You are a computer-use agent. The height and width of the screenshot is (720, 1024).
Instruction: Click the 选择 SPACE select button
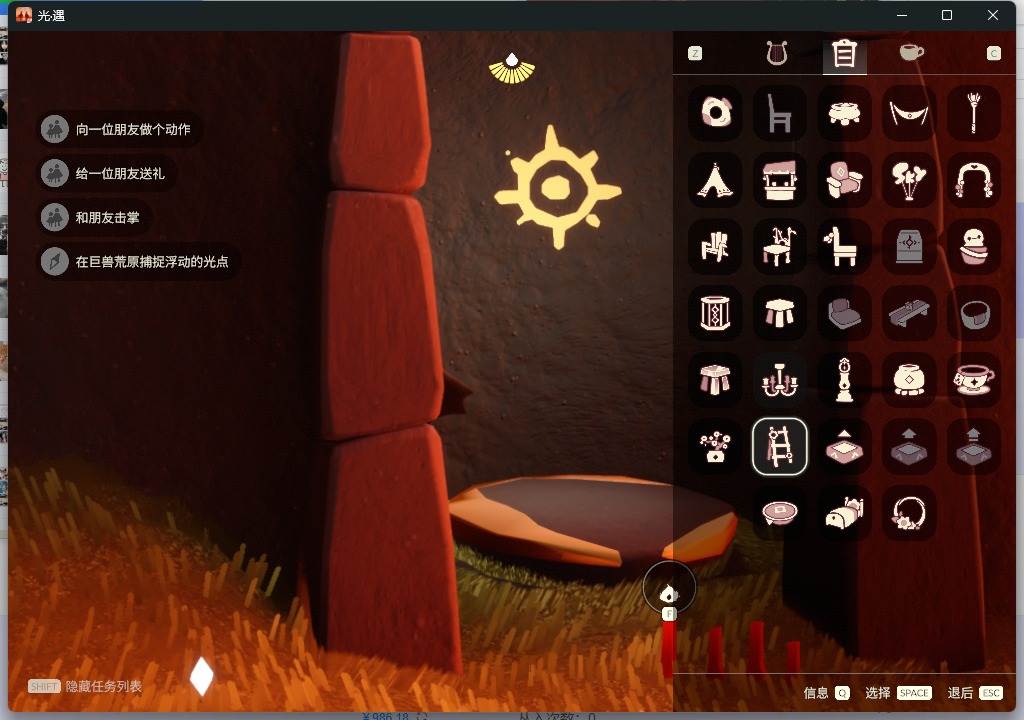[x=898, y=693]
